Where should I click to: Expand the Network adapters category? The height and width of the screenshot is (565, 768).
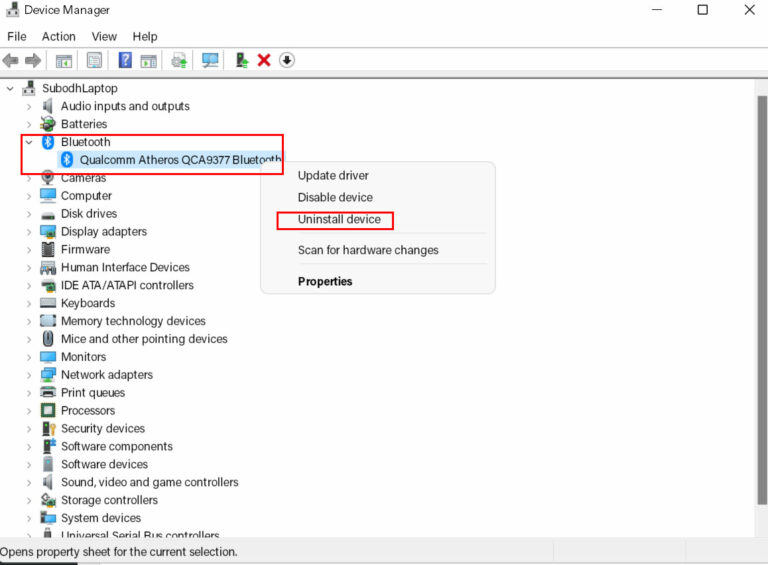(29, 375)
